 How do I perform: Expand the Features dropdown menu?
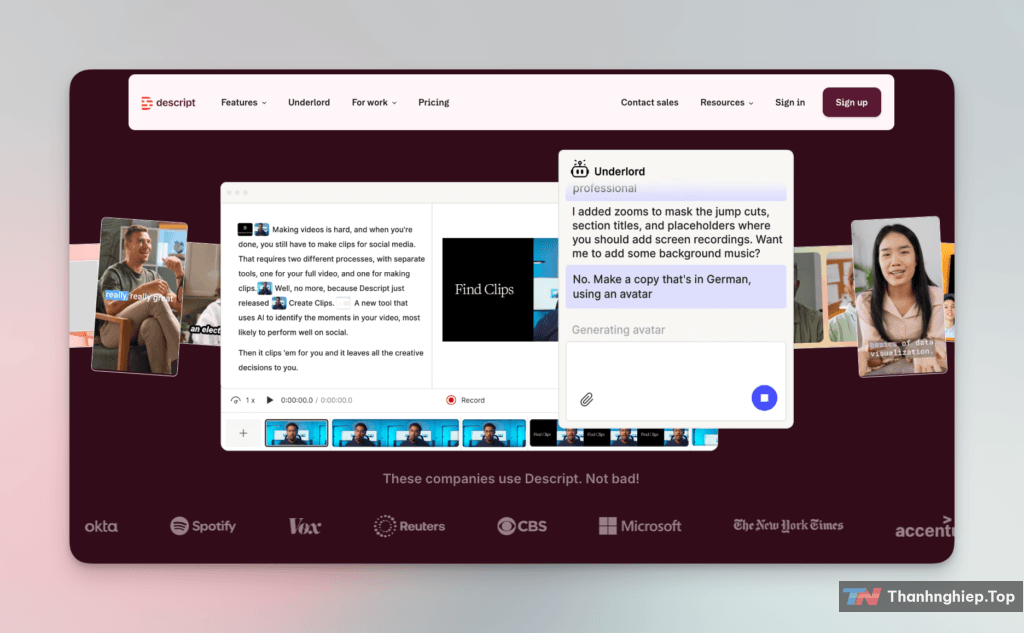click(x=243, y=102)
